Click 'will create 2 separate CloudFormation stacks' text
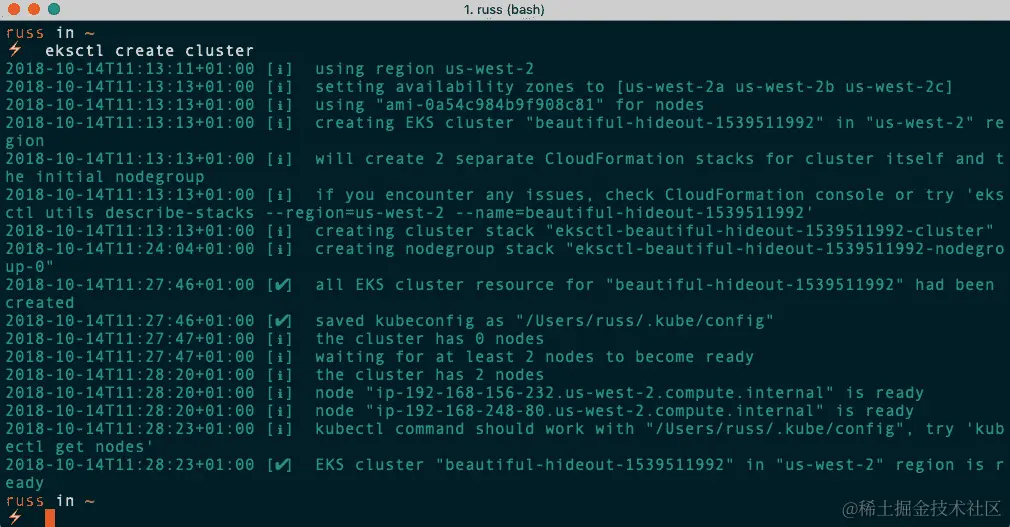 [535, 158]
